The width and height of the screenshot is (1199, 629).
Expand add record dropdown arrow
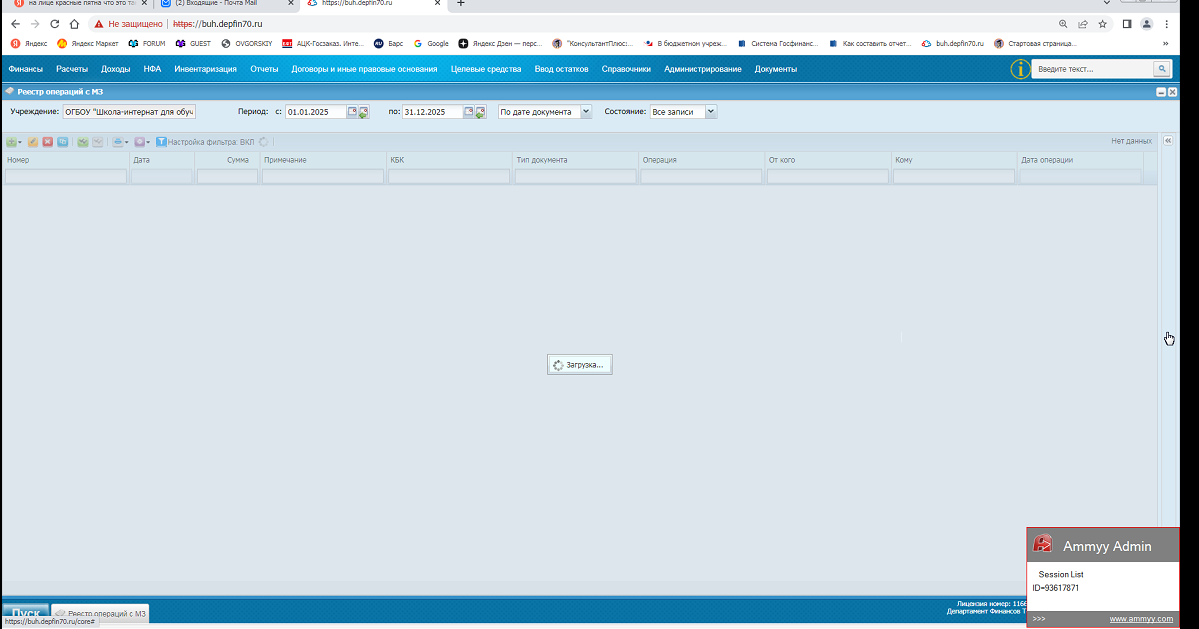(19, 142)
